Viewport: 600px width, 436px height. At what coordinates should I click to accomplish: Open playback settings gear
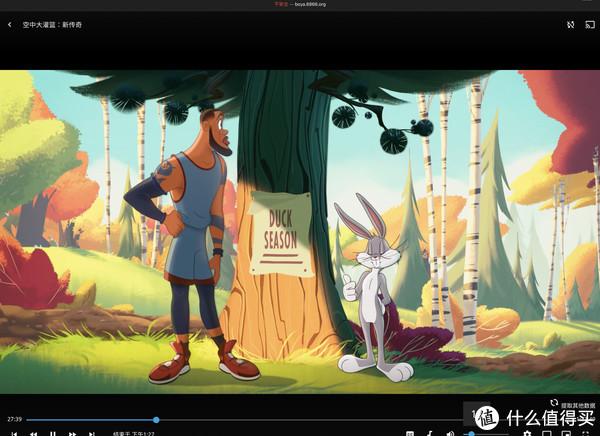527,434
